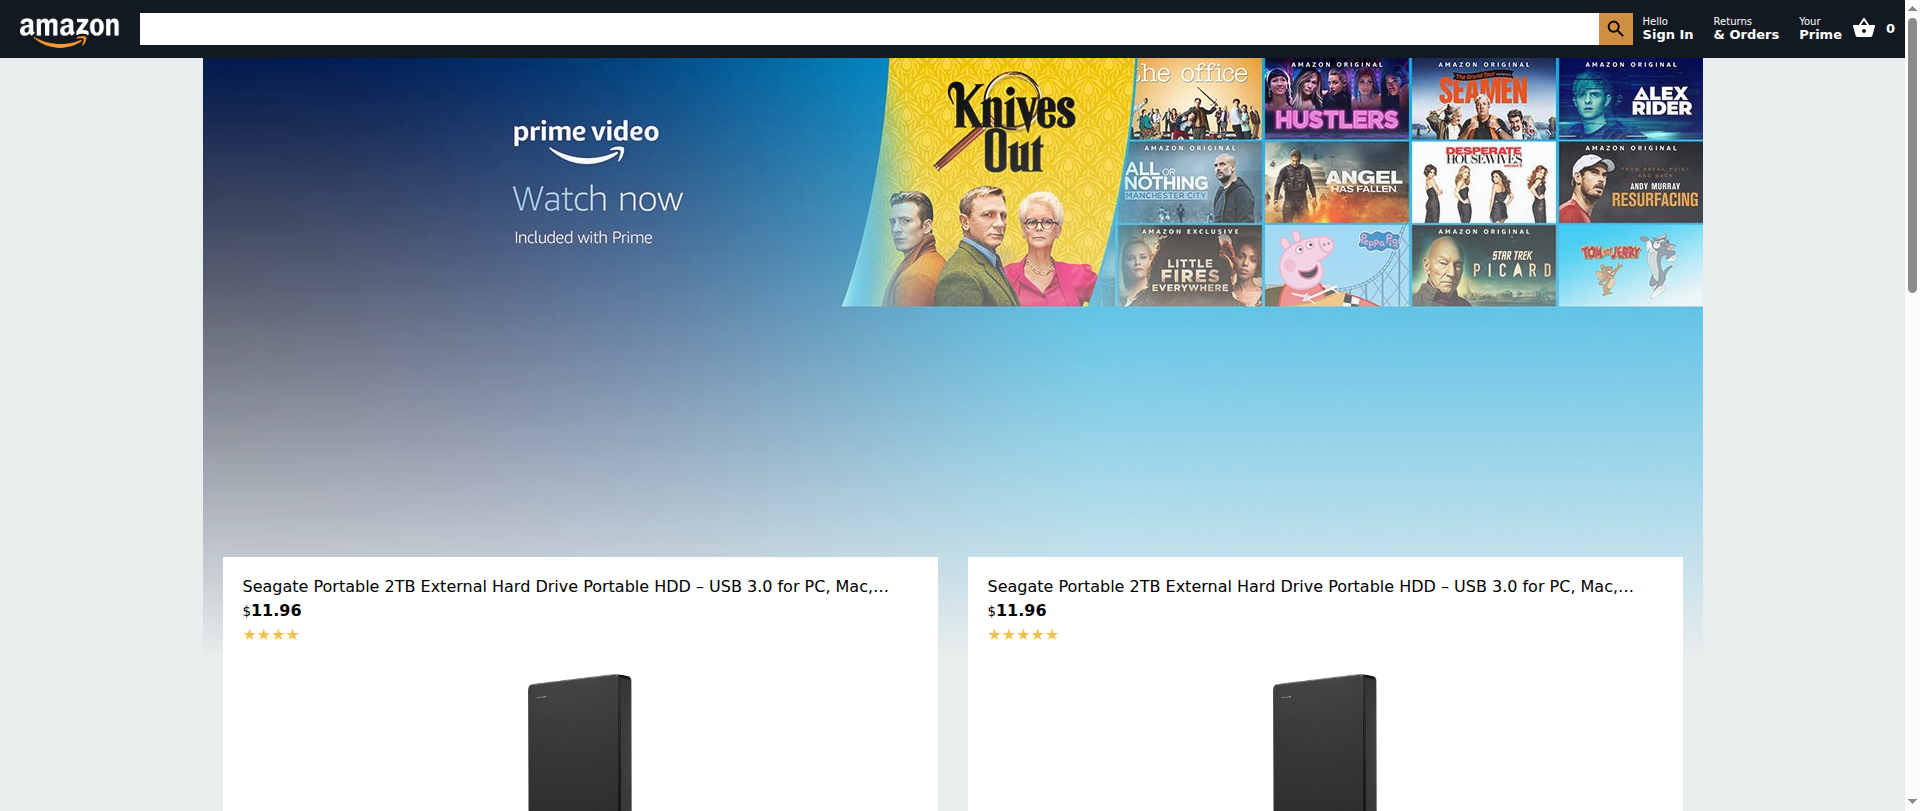Viewport: 1920px width, 811px height.
Task: Focus the Amazon search input field
Action: pyautogui.click(x=869, y=29)
